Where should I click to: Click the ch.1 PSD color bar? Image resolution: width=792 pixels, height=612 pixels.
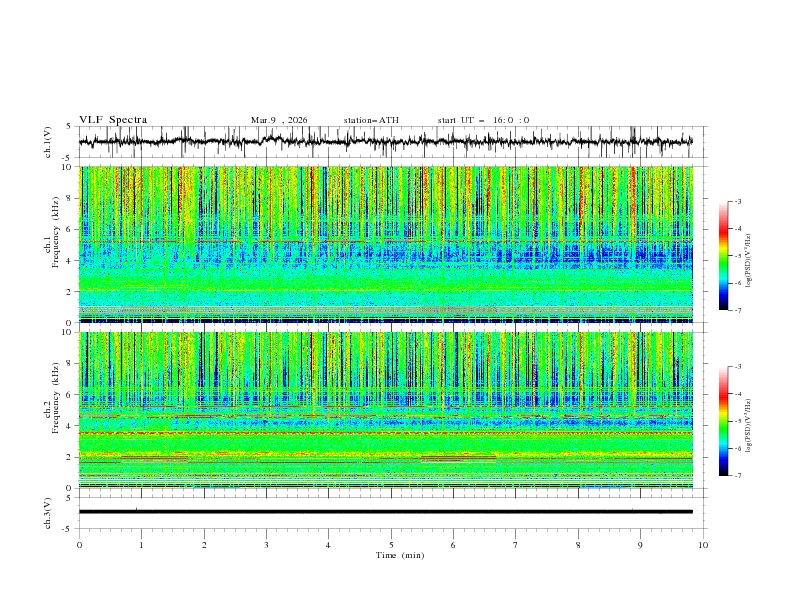point(723,256)
